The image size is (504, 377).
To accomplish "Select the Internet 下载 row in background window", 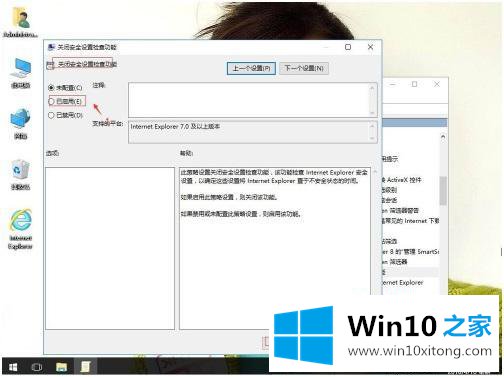I will pyautogui.click(x=410, y=221).
